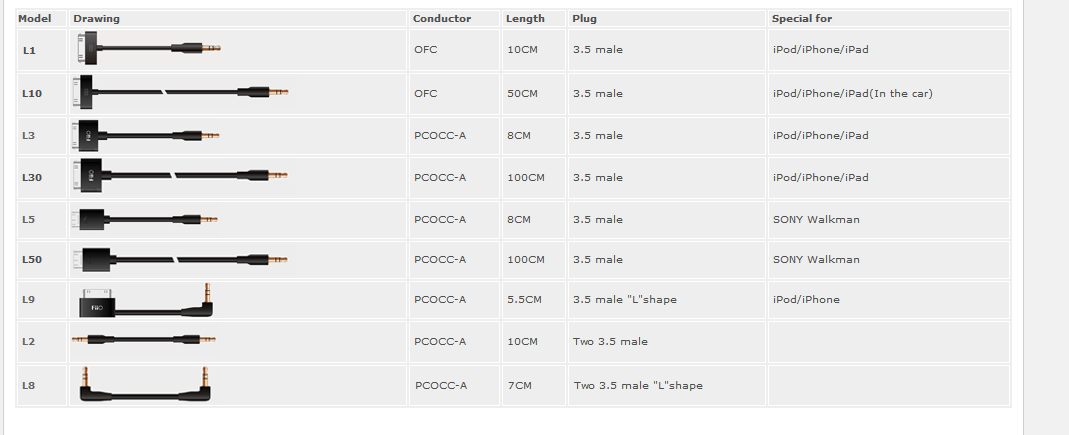The image size is (1069, 435).
Task: Select the L5 Sony Walkman cable image
Action: (x=145, y=220)
